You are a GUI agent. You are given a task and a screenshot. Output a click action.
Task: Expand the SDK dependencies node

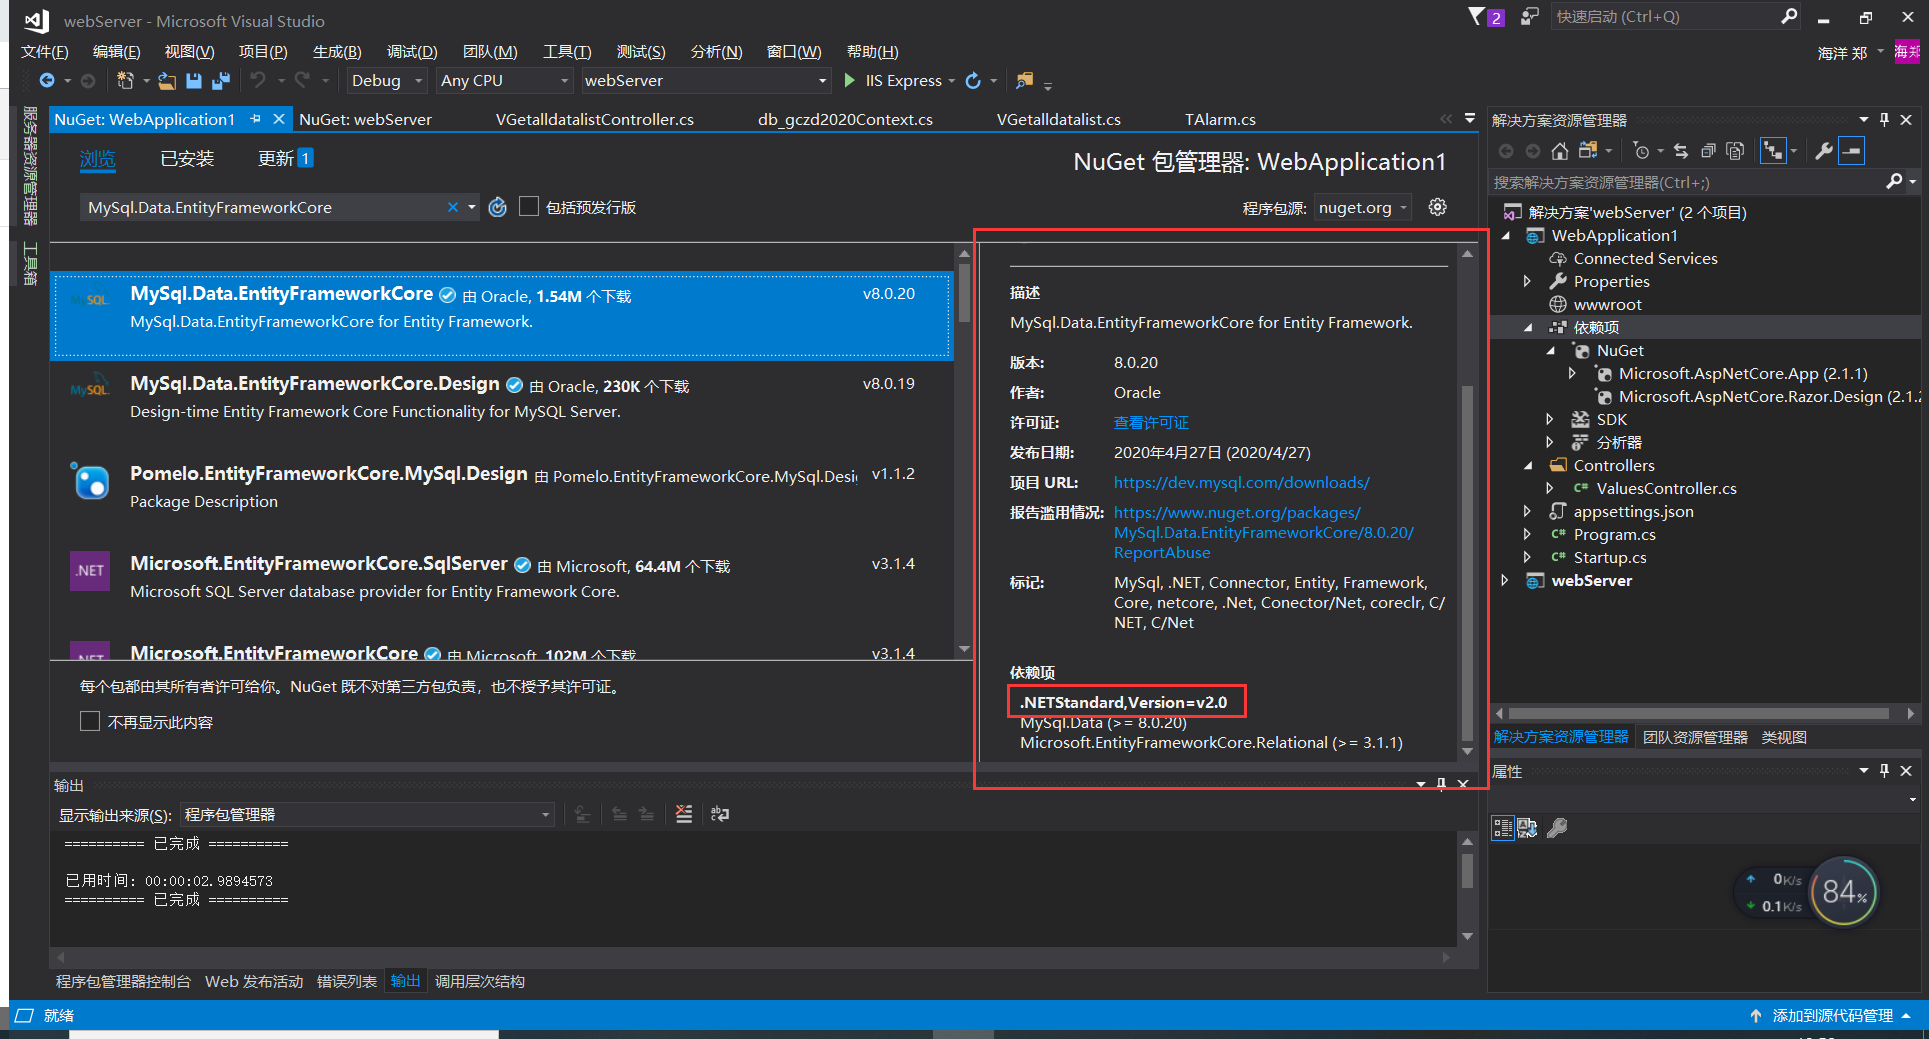1550,420
